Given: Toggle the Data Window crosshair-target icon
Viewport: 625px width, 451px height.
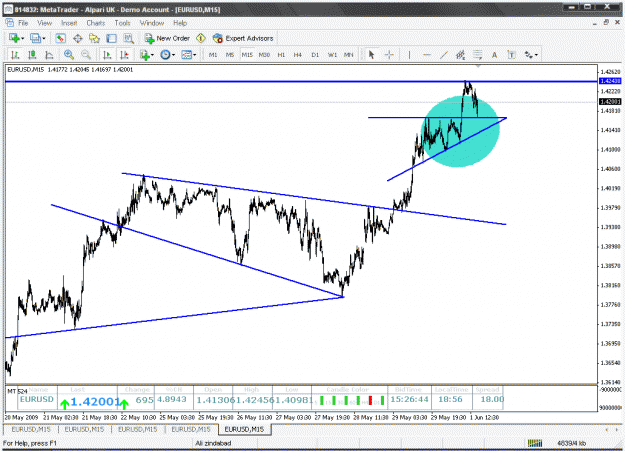Looking at the screenshot, I should pos(78,38).
